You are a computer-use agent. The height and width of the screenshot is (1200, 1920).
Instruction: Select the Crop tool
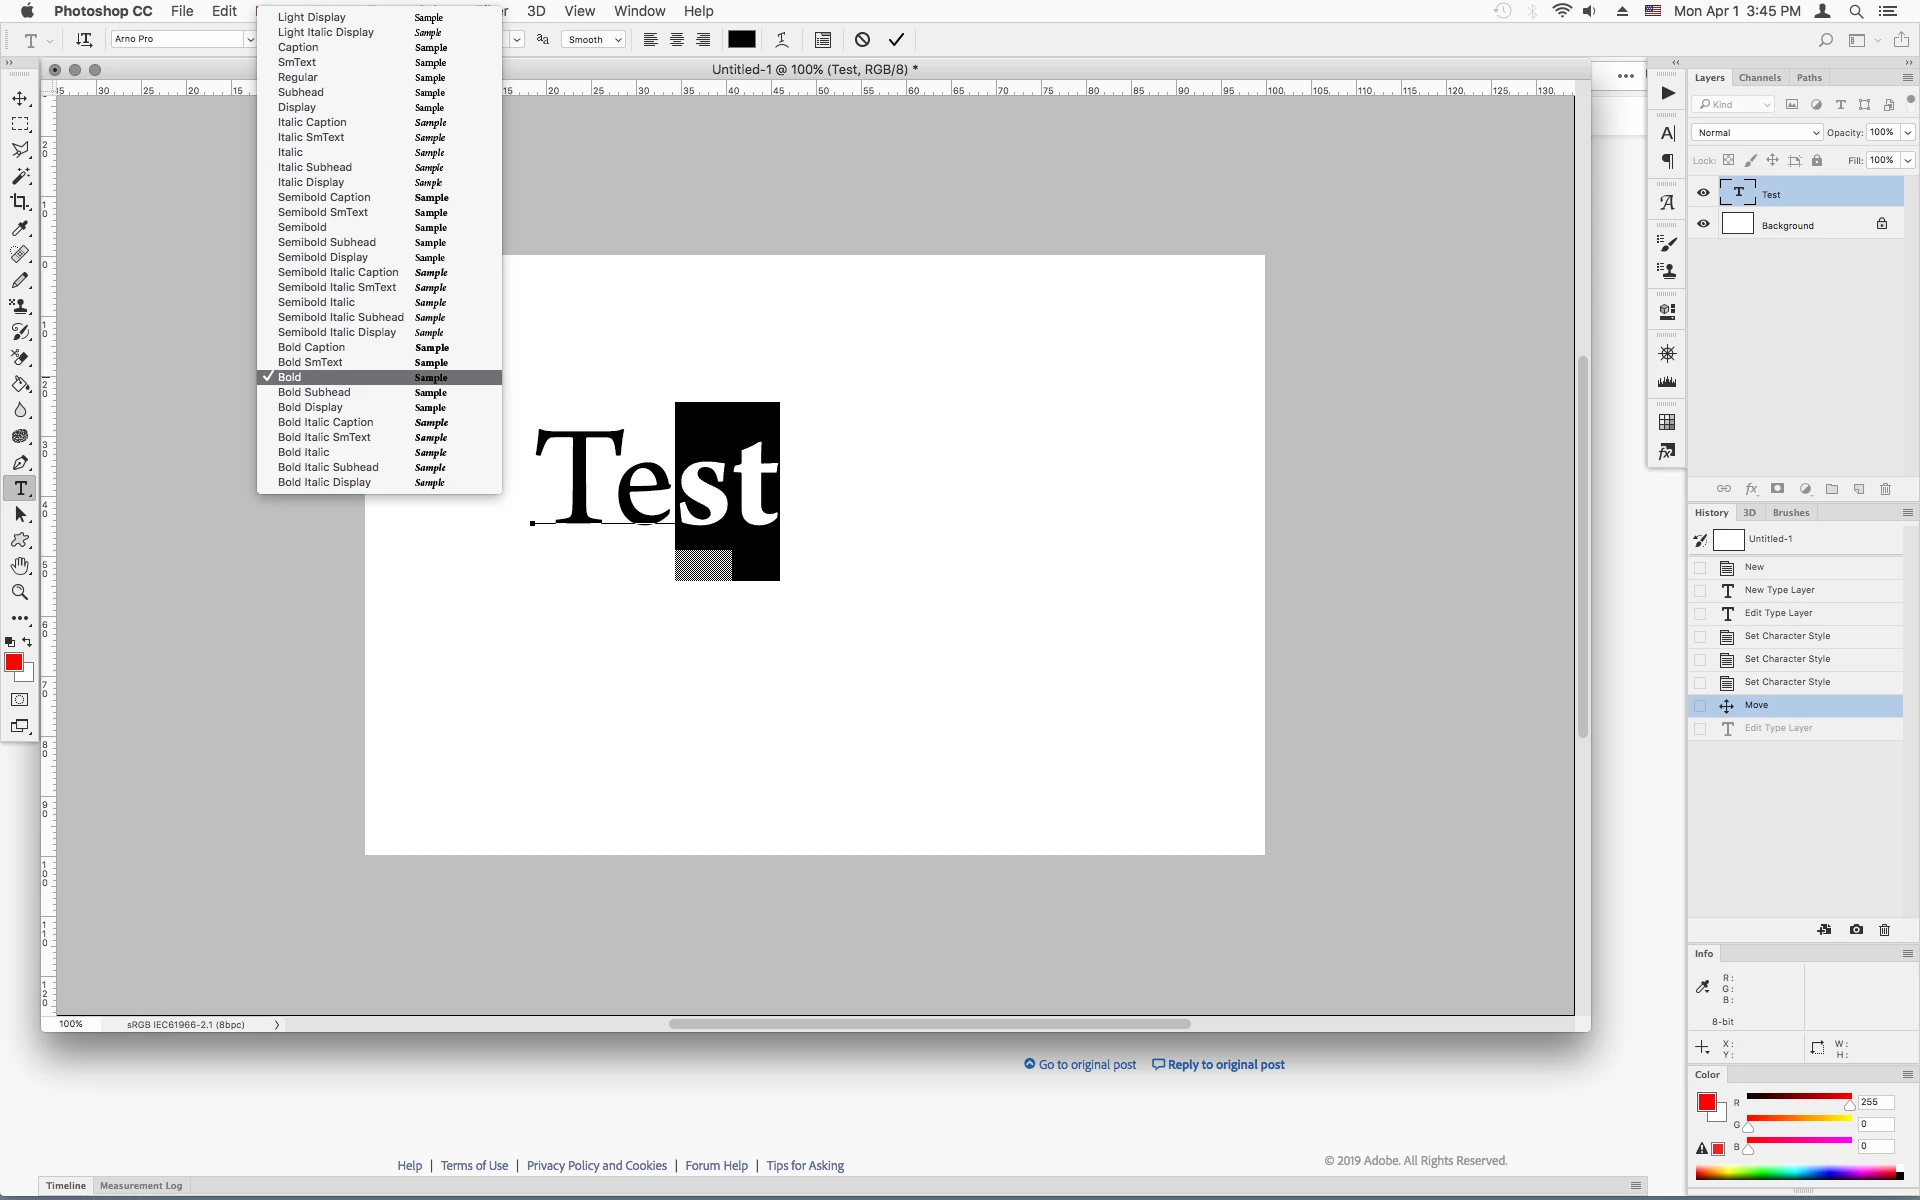[20, 202]
